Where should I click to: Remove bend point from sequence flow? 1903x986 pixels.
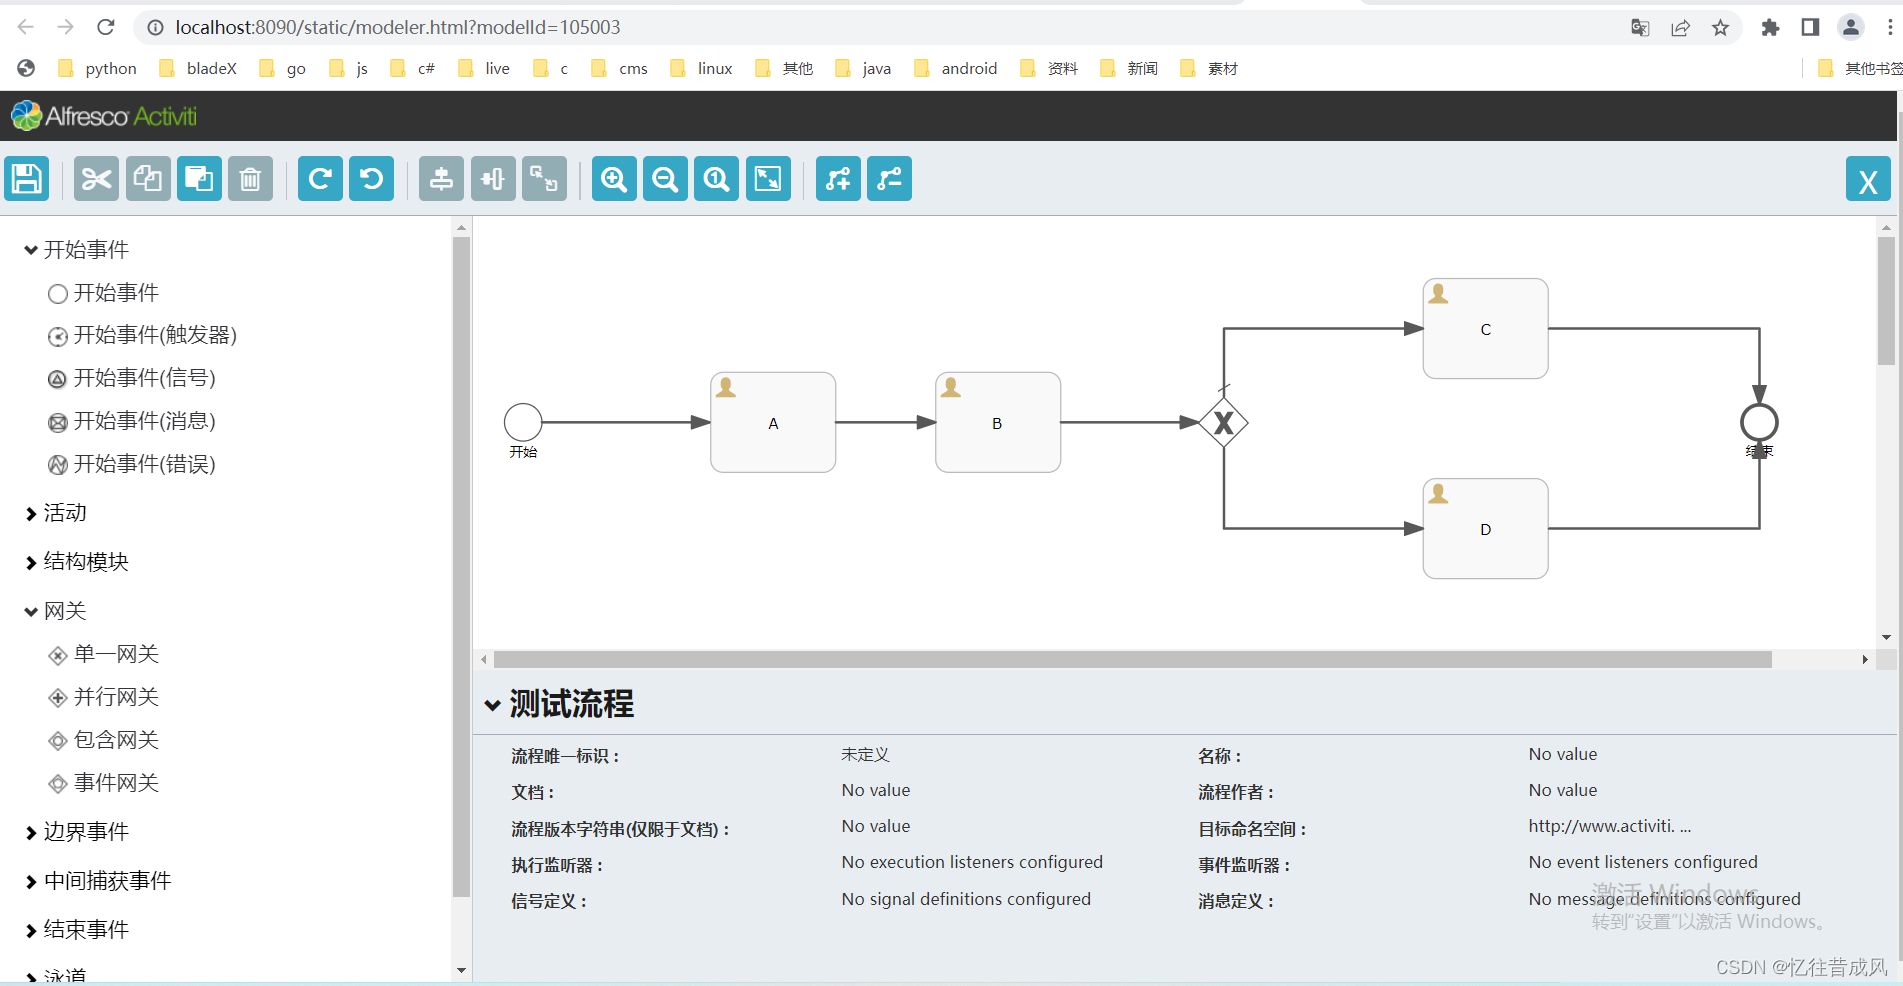(x=889, y=179)
